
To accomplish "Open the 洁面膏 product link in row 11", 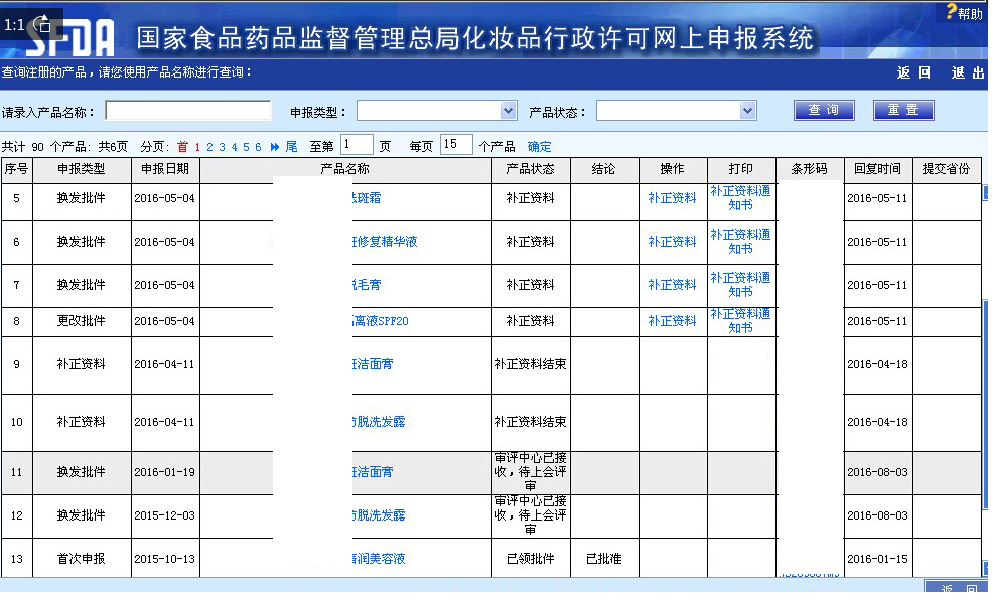I will 372,473.
